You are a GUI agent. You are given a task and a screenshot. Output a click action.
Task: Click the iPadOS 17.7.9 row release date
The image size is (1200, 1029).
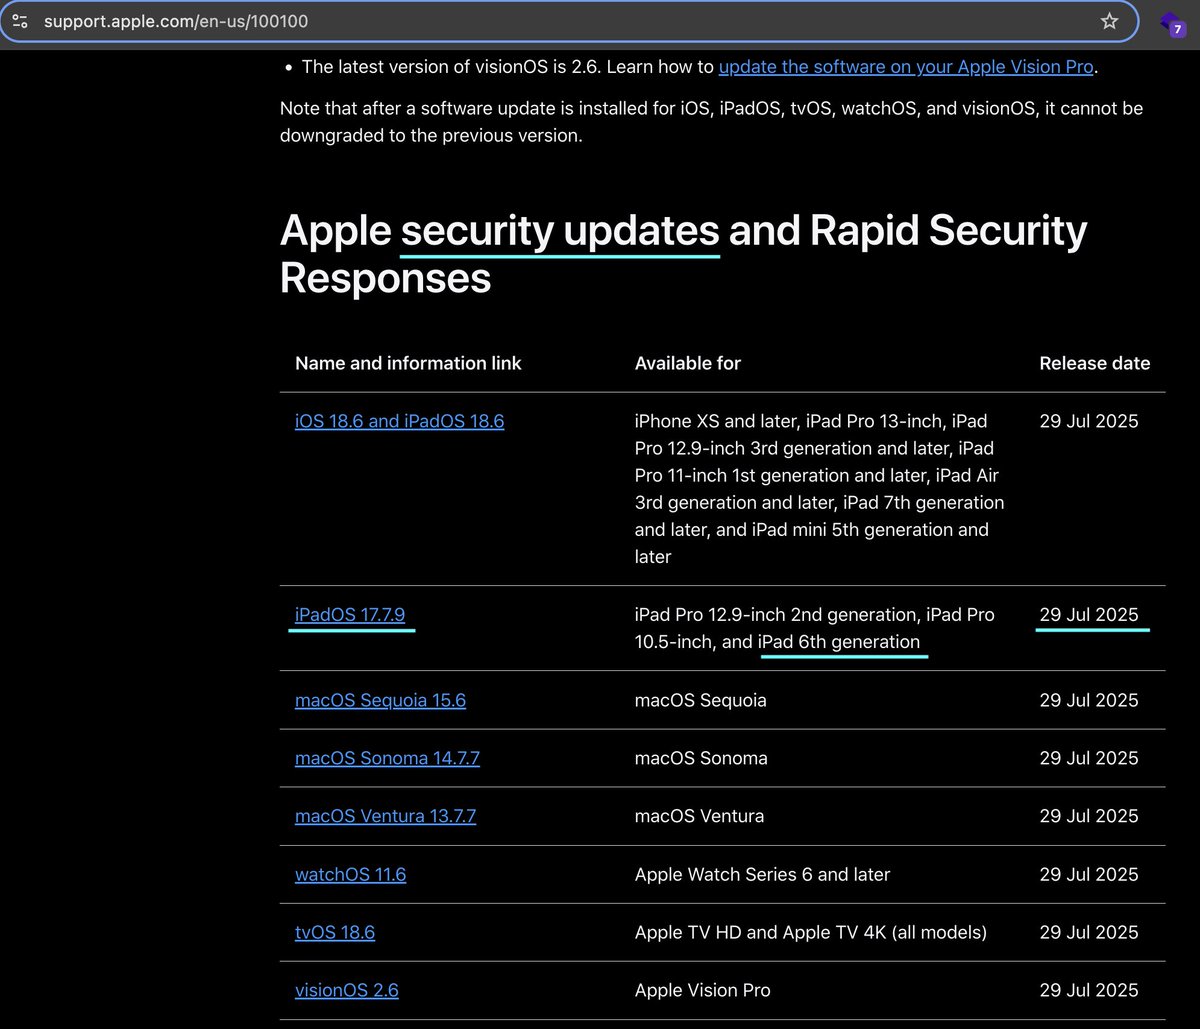[x=1089, y=615]
